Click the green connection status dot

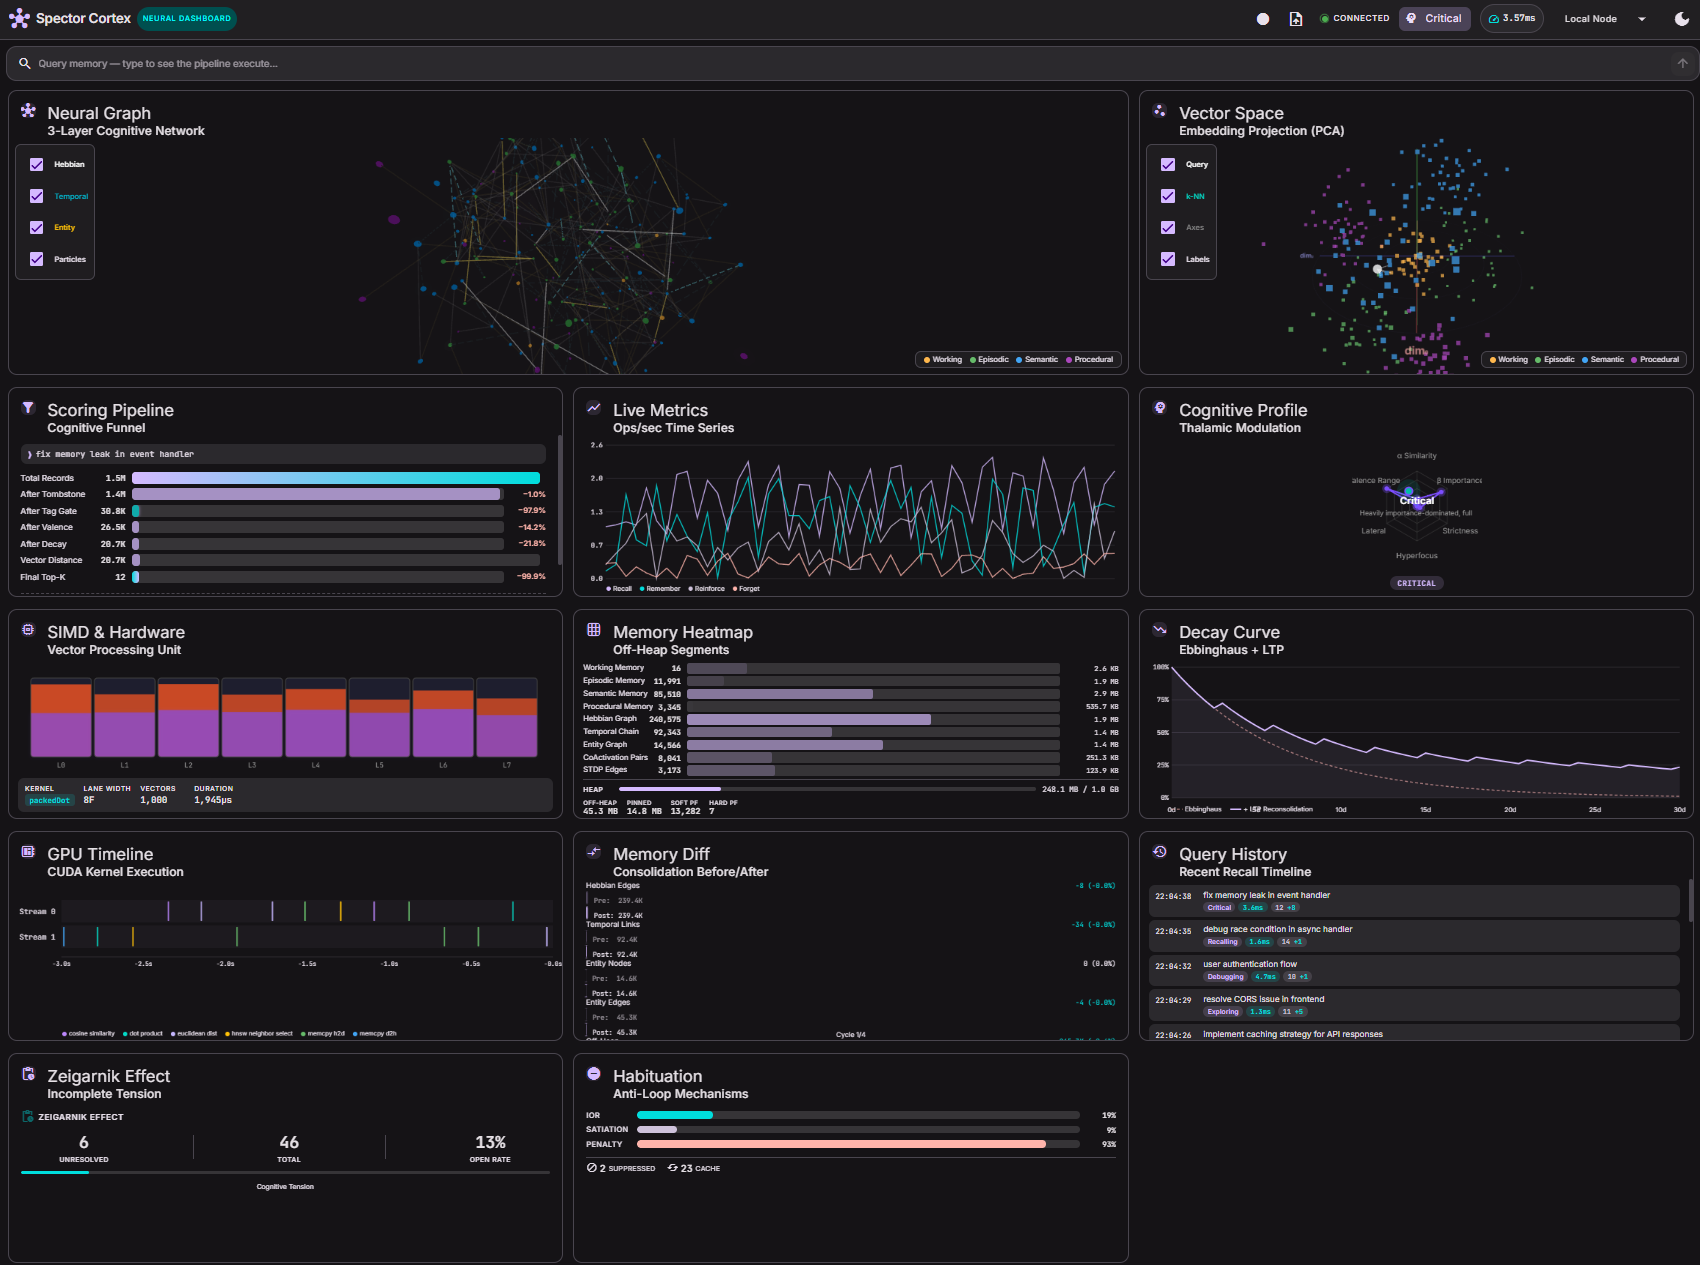pos(1325,19)
